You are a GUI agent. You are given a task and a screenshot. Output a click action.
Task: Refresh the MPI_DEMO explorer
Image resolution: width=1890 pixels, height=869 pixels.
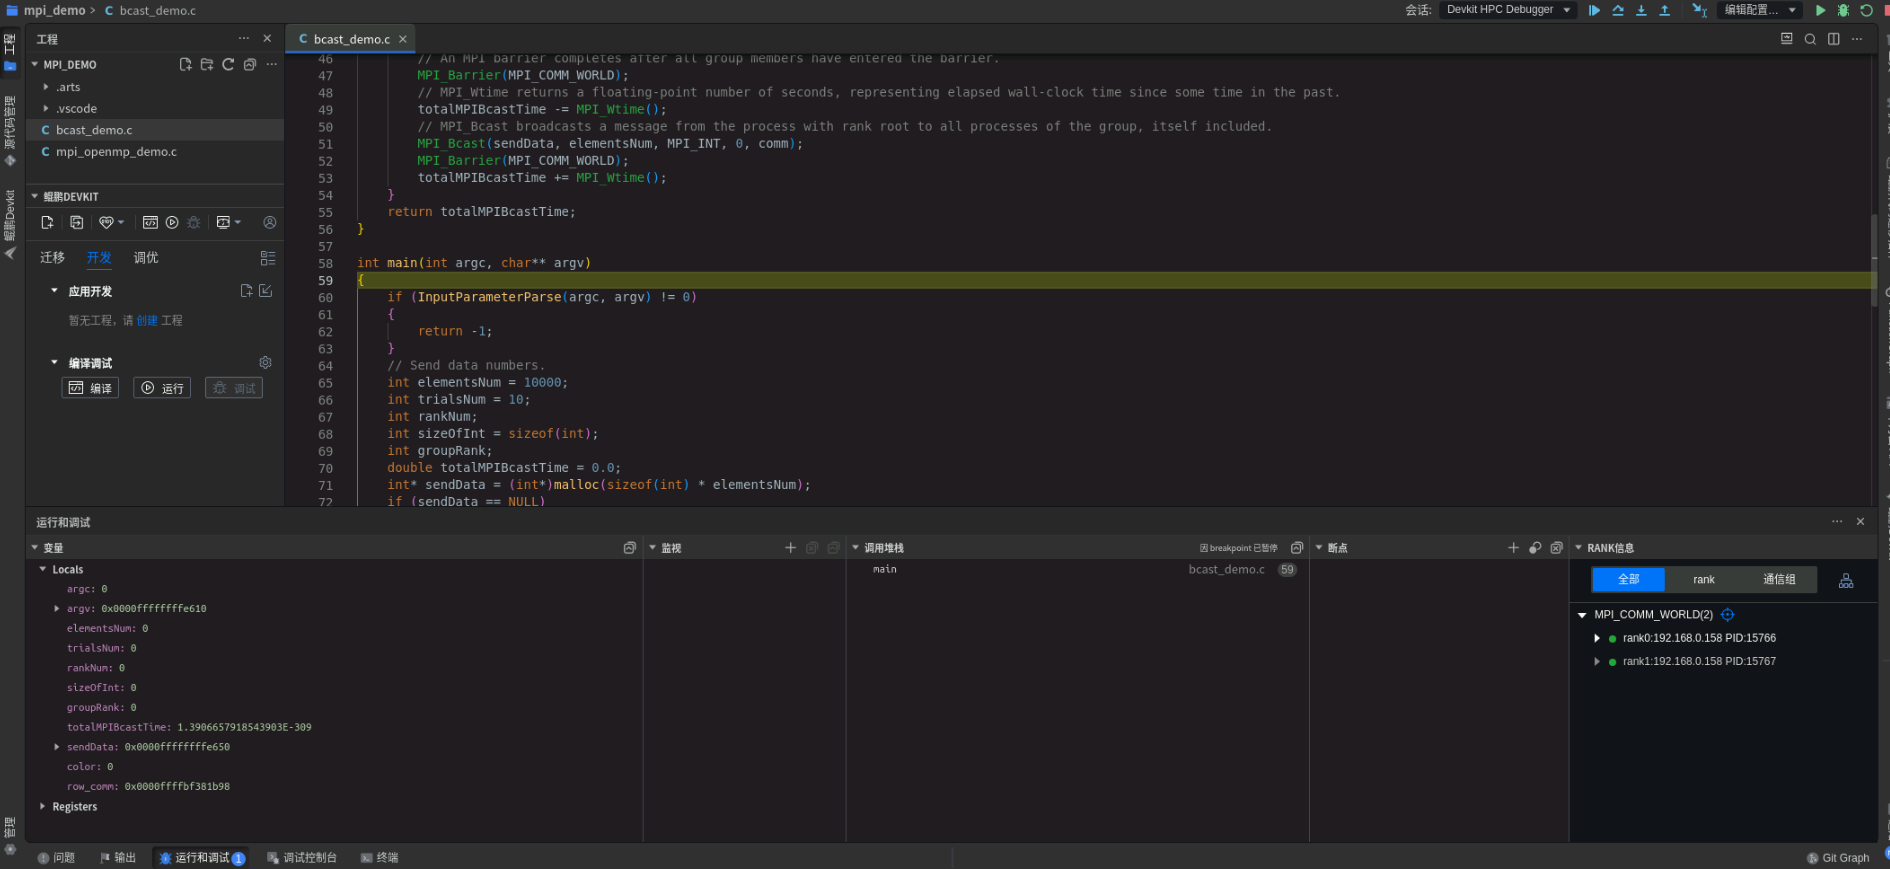pyautogui.click(x=228, y=65)
